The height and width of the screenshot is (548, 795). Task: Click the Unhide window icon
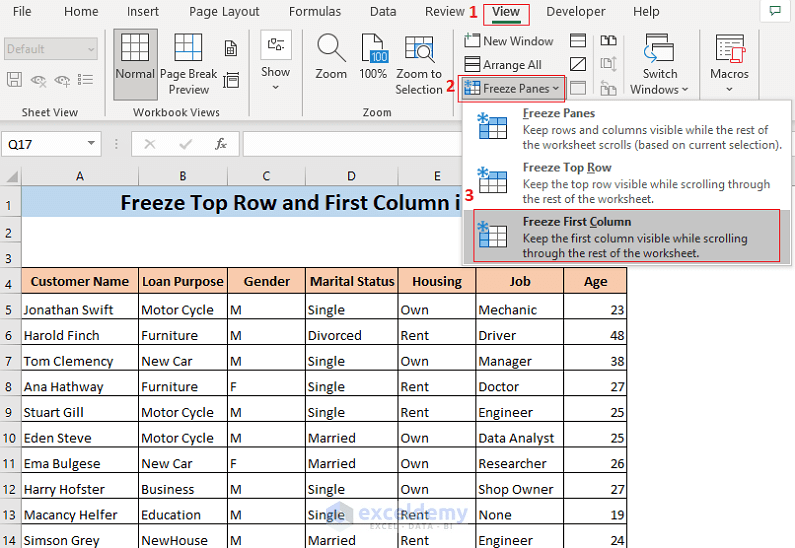[578, 88]
